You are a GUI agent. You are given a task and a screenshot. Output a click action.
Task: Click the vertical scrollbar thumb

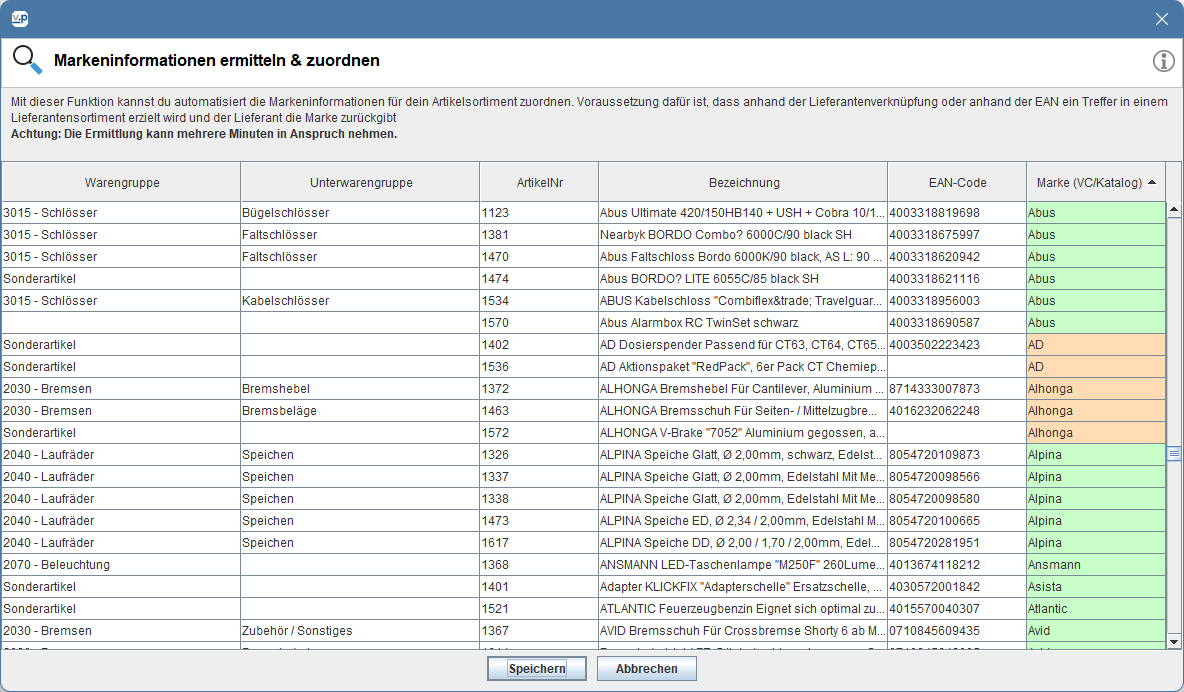coord(1173,453)
